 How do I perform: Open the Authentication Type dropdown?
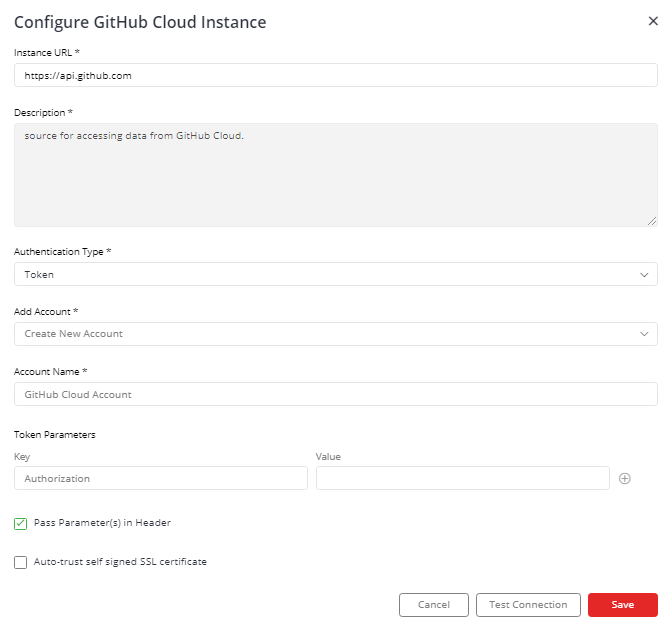pyautogui.click(x=335, y=274)
